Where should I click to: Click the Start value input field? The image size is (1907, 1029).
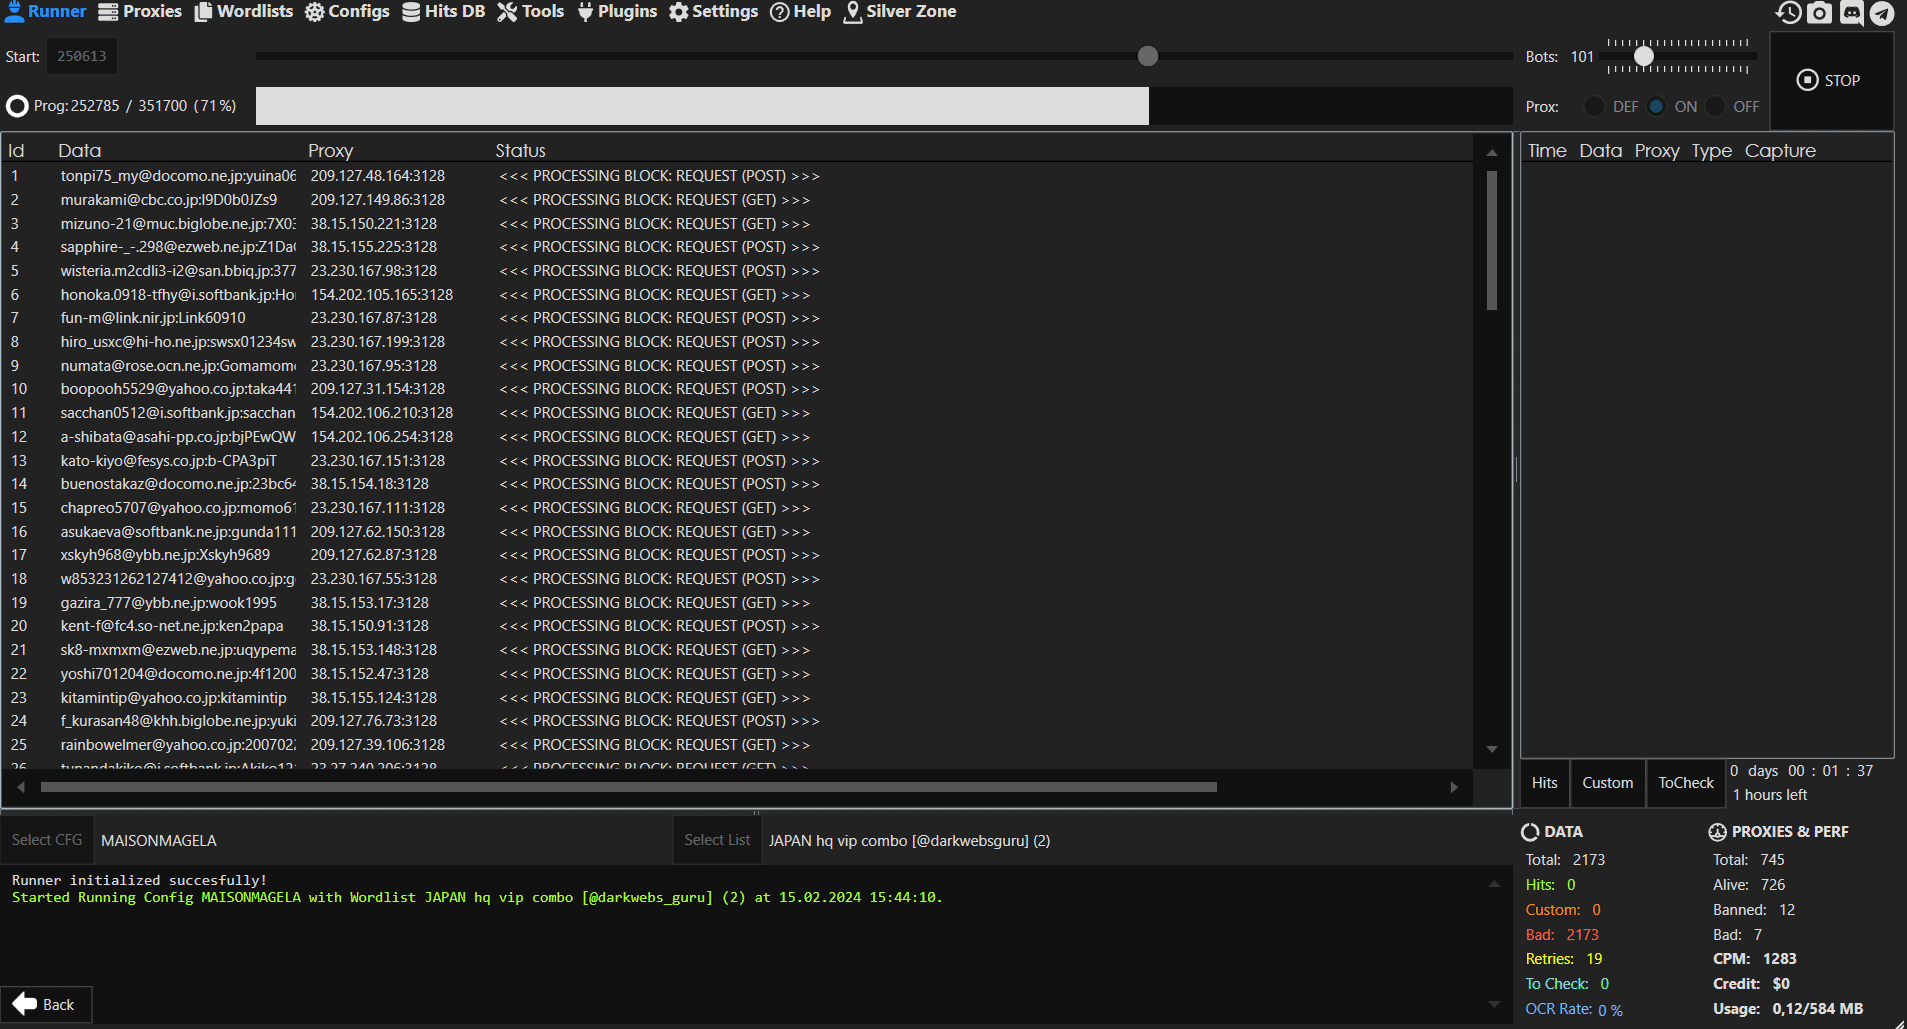point(82,56)
